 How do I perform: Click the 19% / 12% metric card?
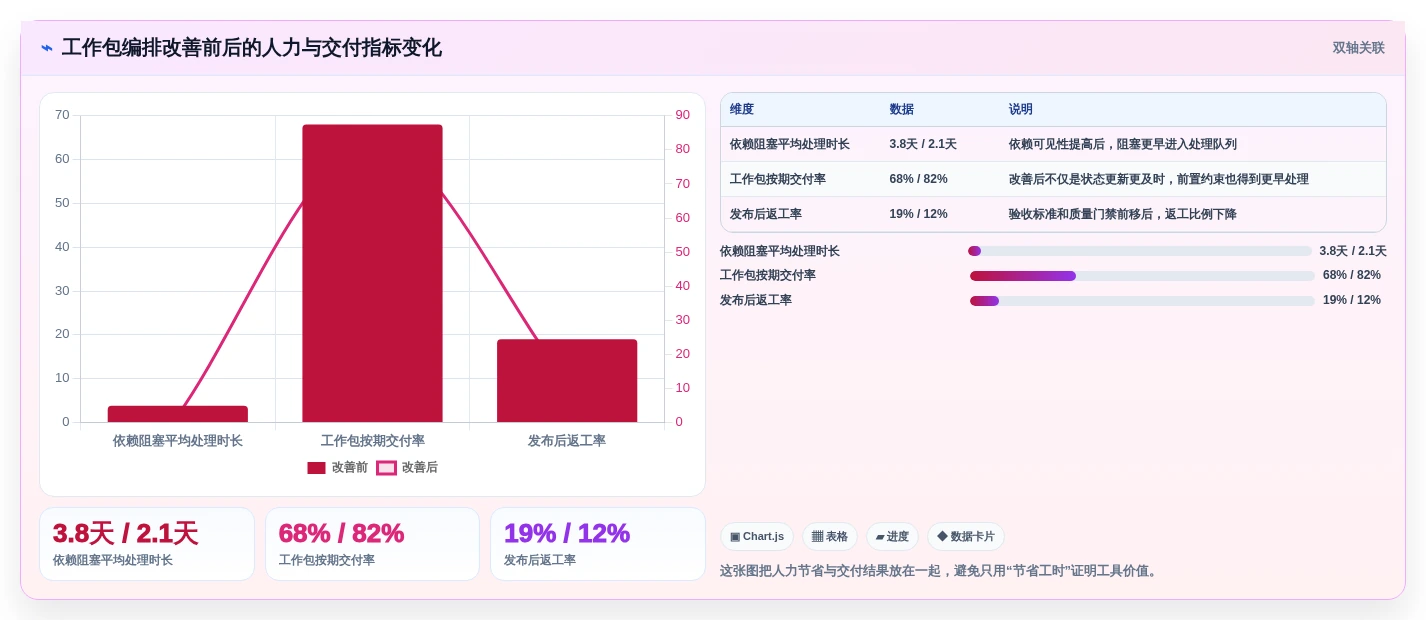[x=598, y=544]
